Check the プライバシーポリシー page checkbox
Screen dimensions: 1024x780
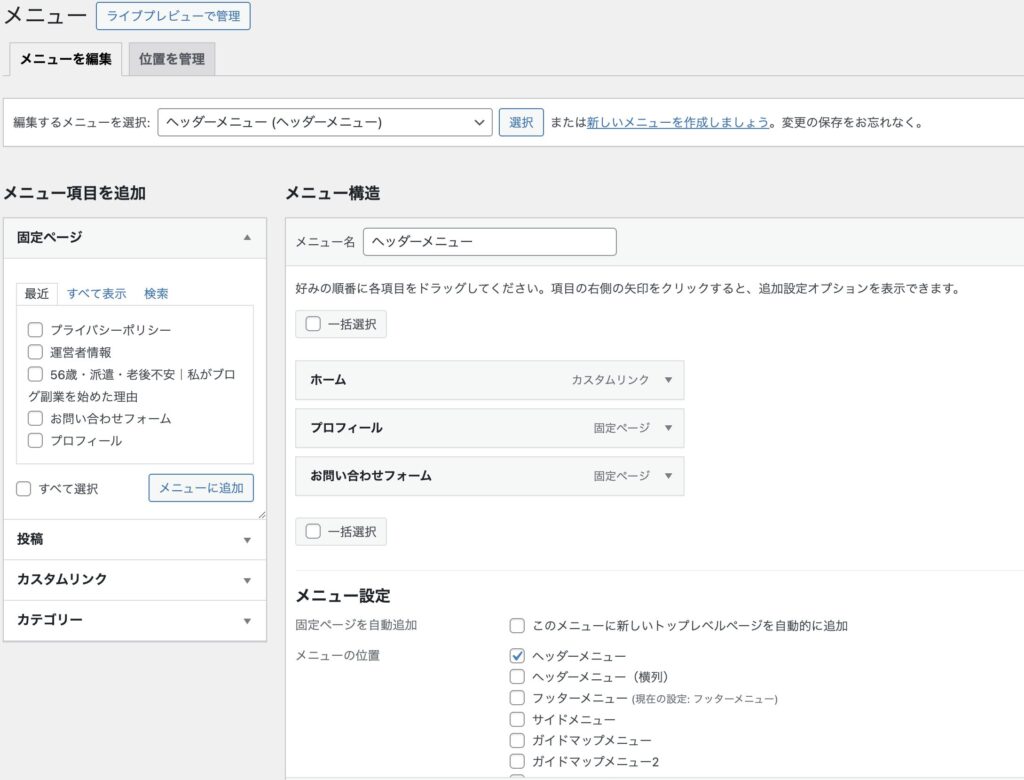(x=35, y=329)
